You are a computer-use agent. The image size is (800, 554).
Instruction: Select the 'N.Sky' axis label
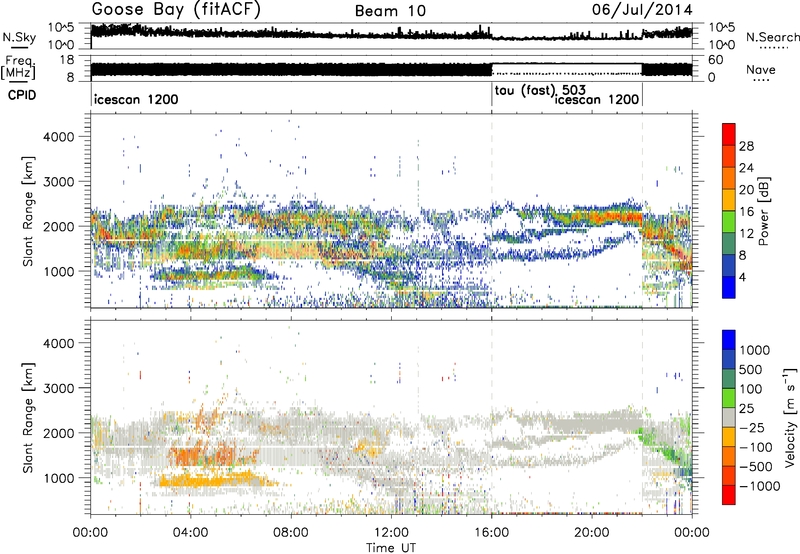19,37
